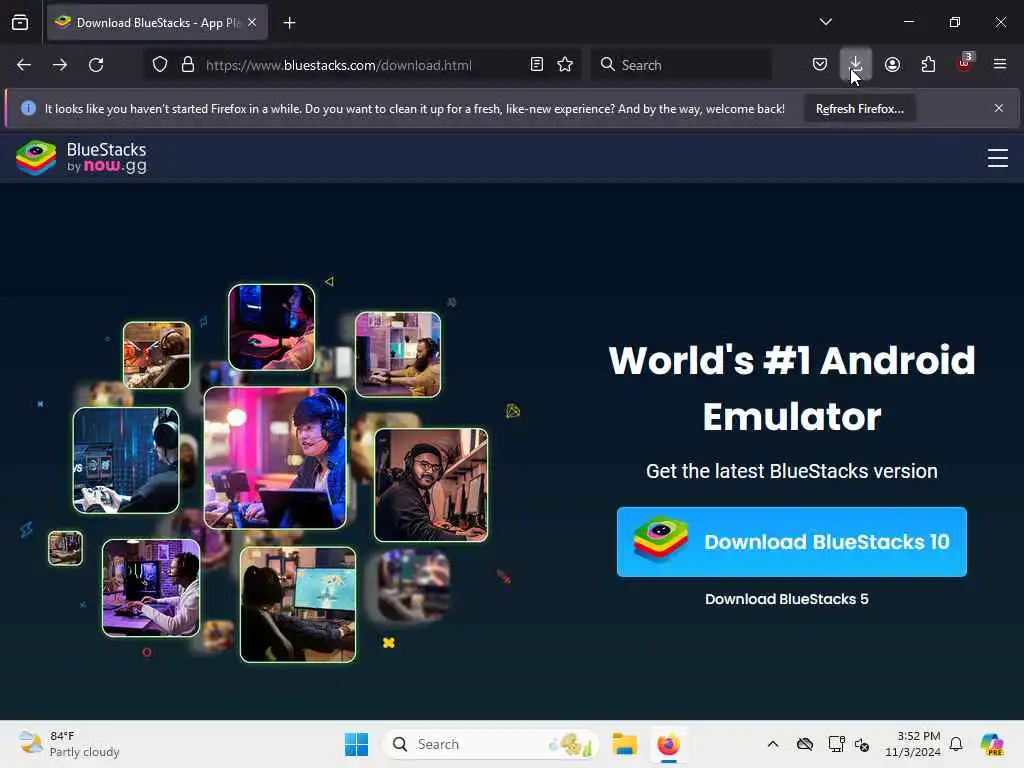This screenshot has height=768, width=1024.
Task: Open a new tab with plus button
Action: [x=289, y=23]
